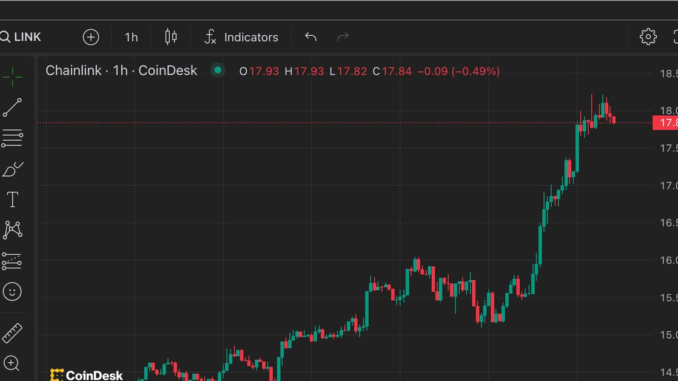Open the 1h time interval selector
The height and width of the screenshot is (381, 678).
(131, 38)
